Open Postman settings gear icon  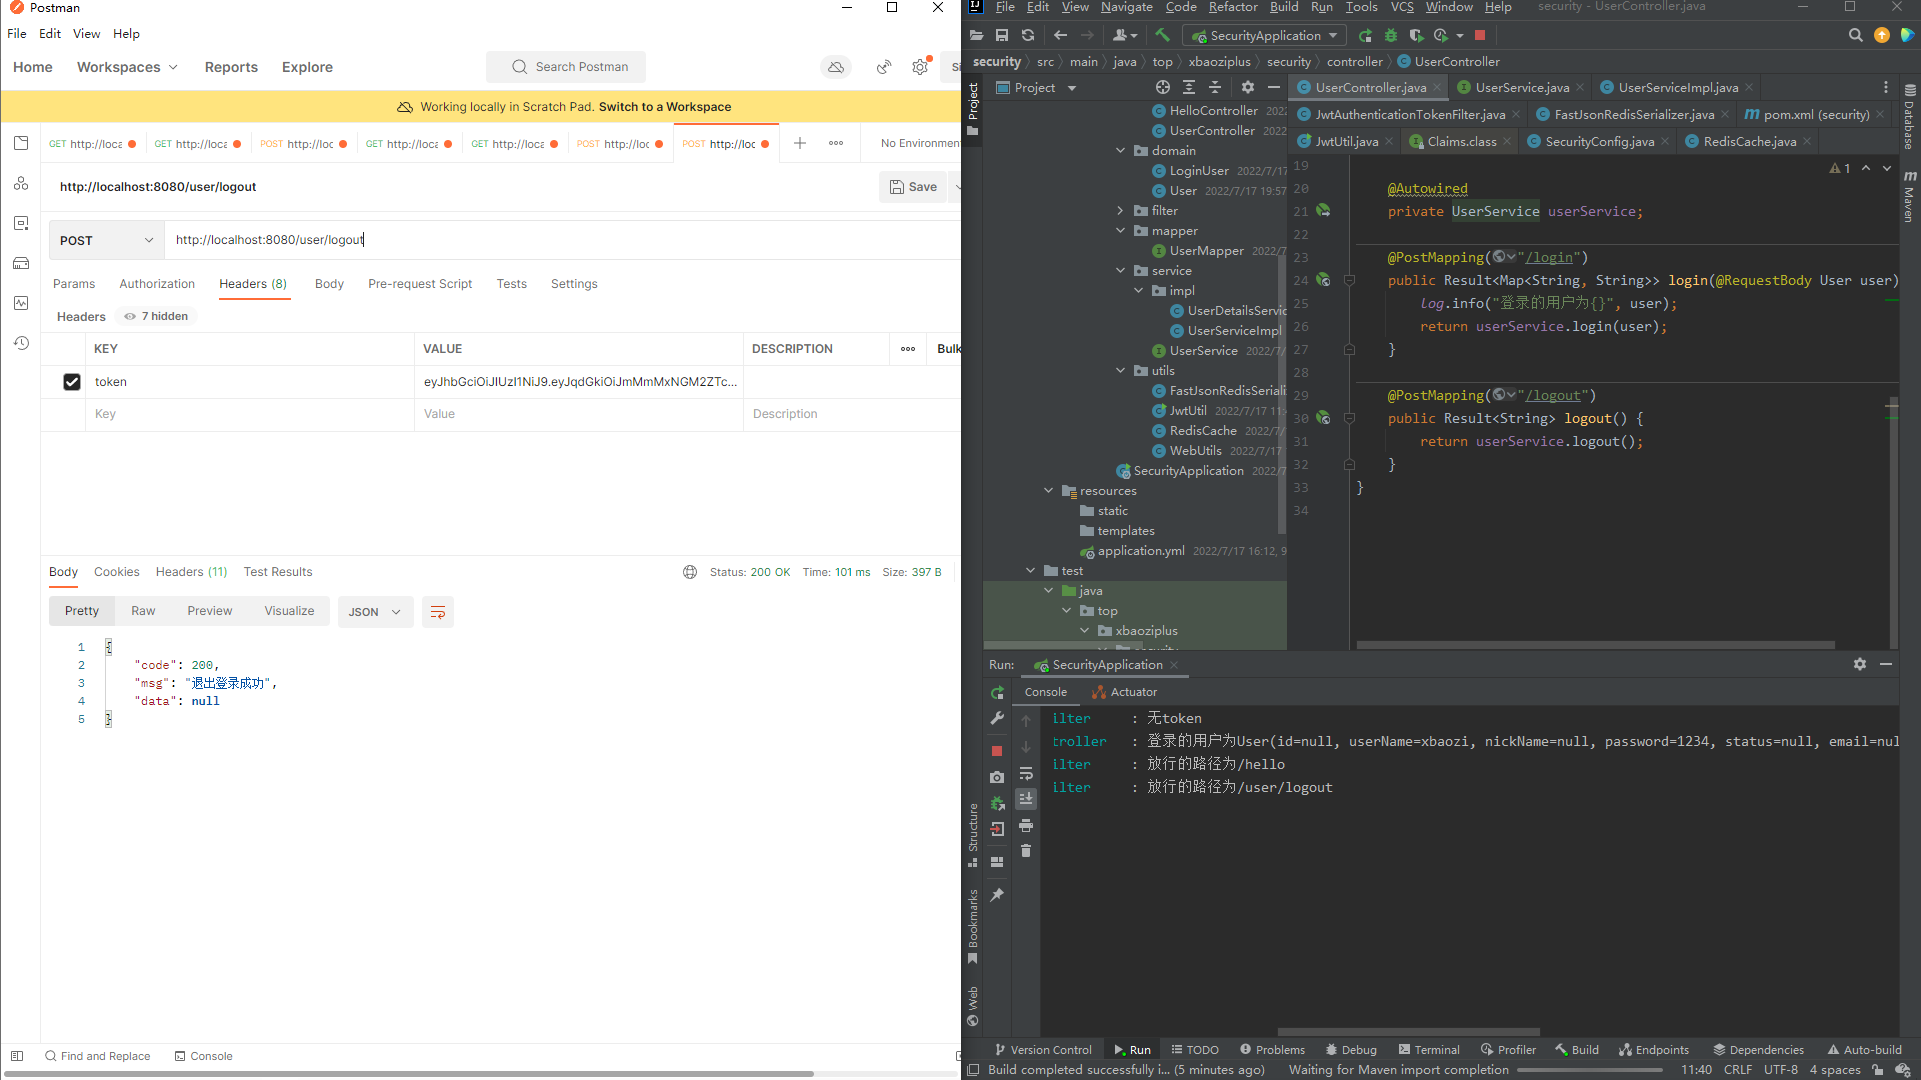tap(920, 67)
